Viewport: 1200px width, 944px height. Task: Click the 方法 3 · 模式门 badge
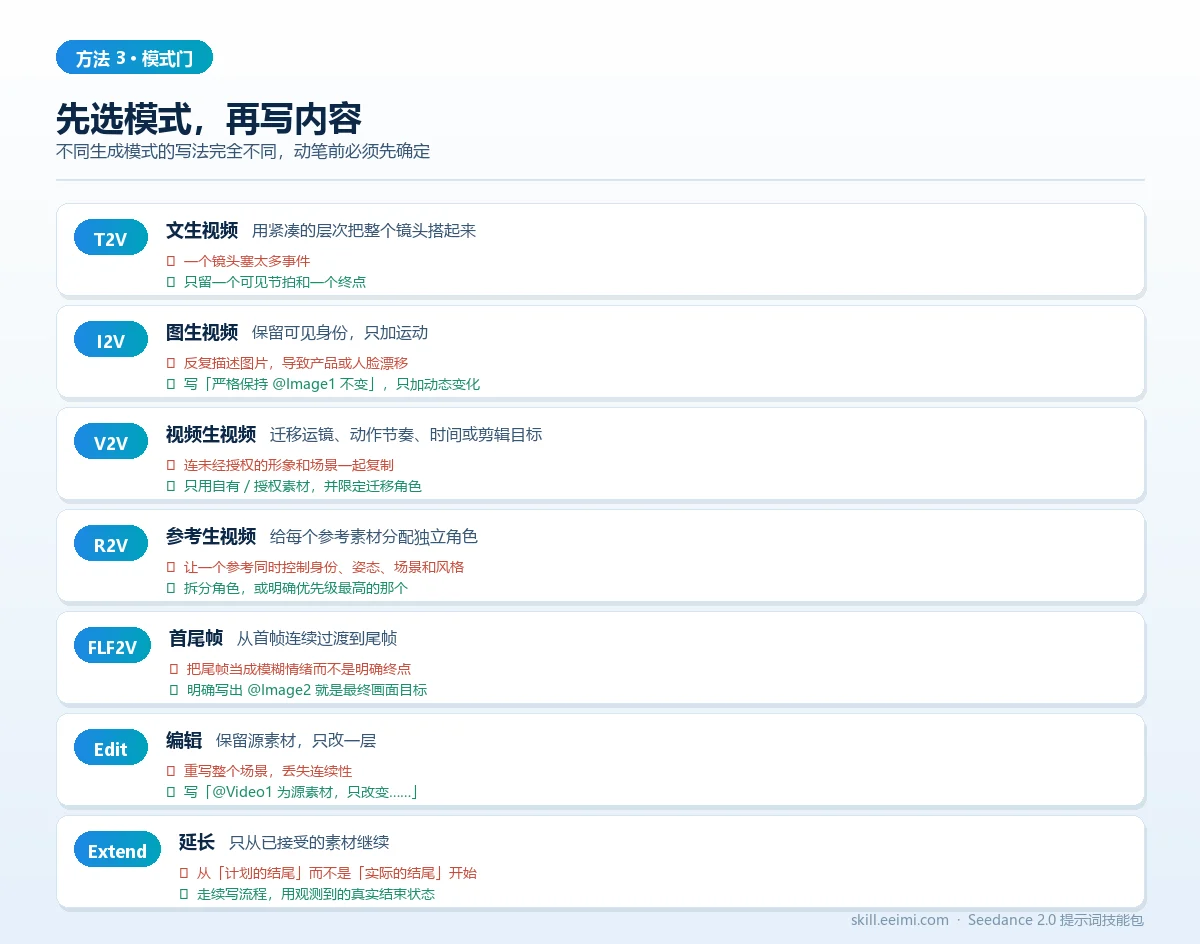(x=134, y=58)
